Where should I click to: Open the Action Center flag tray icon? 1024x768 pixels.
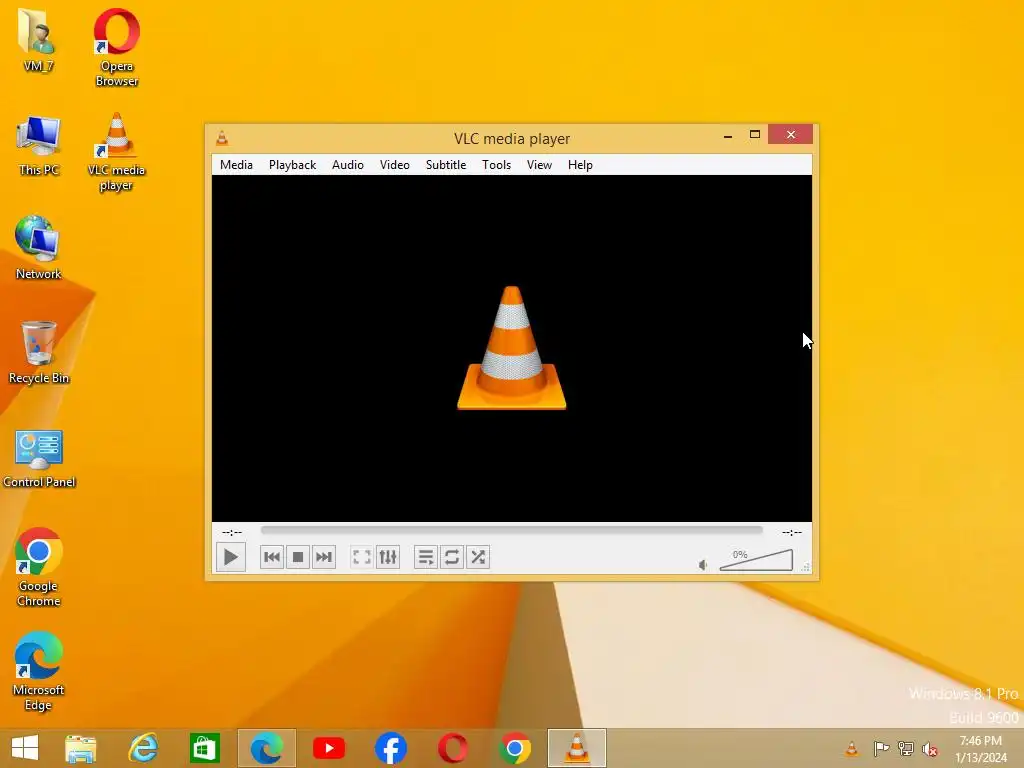coord(881,748)
